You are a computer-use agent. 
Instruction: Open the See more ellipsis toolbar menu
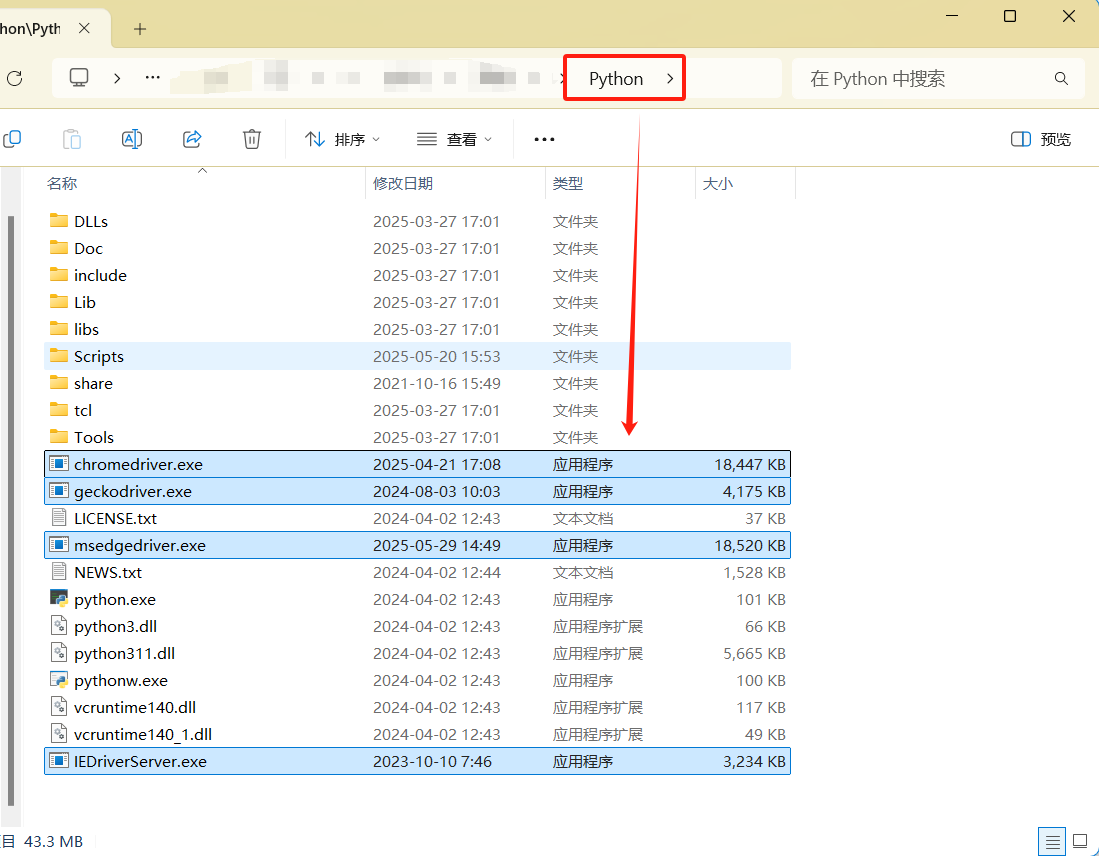tap(545, 140)
